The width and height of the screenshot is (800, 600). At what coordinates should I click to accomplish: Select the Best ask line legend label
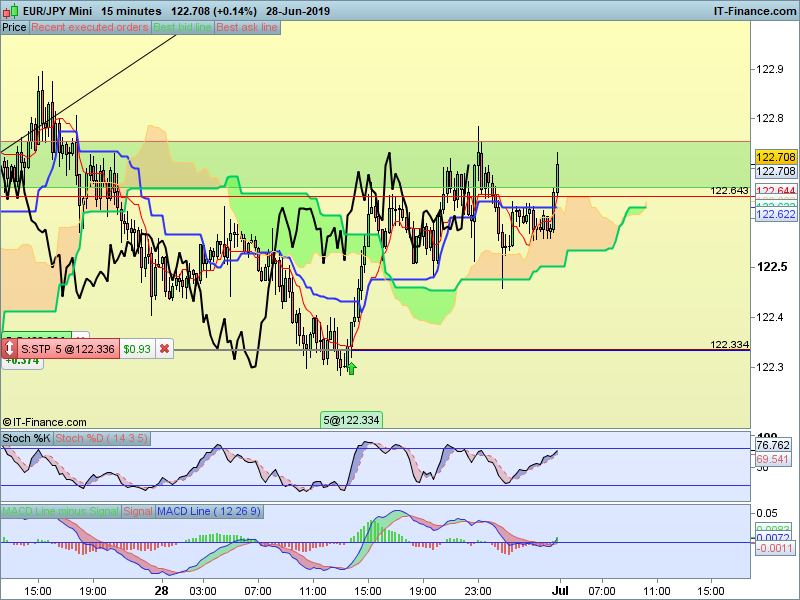click(247, 28)
